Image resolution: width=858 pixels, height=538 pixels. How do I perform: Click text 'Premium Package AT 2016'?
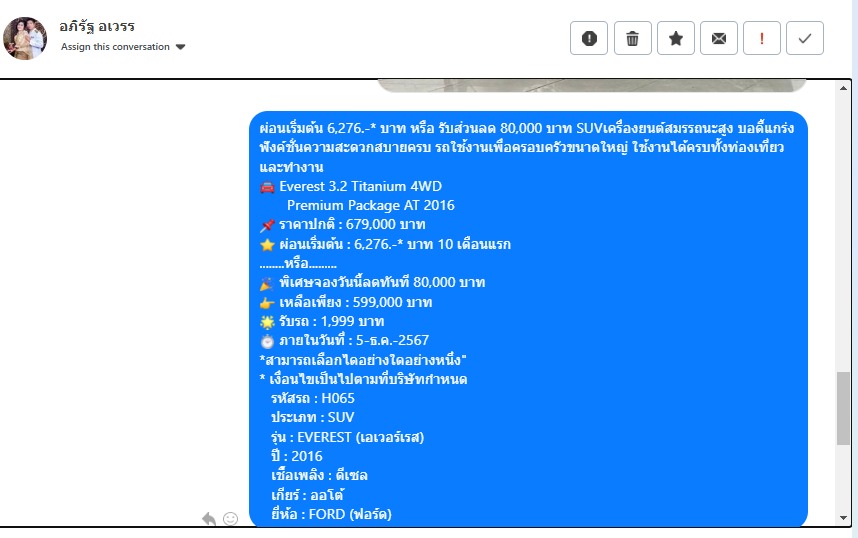[370, 205]
